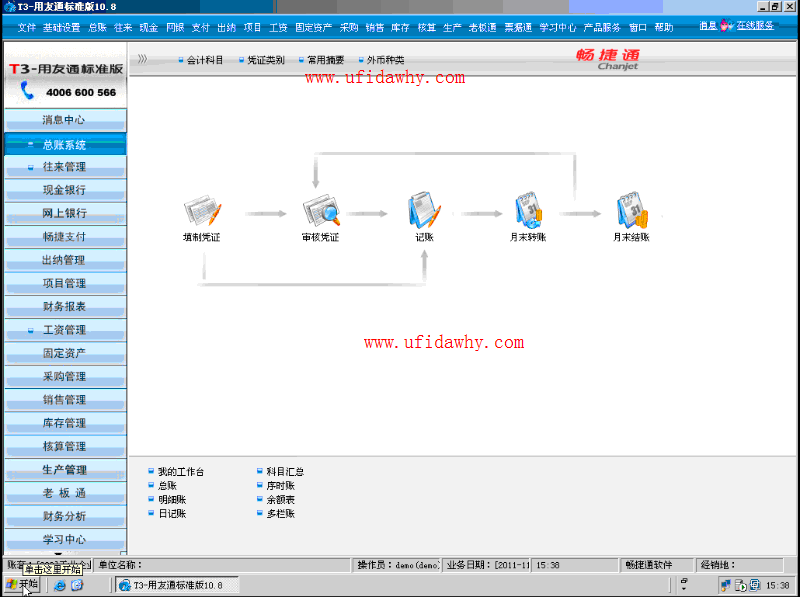Click the 操作员 demo status field
Viewport: 800px width, 597px height.
click(x=397, y=565)
